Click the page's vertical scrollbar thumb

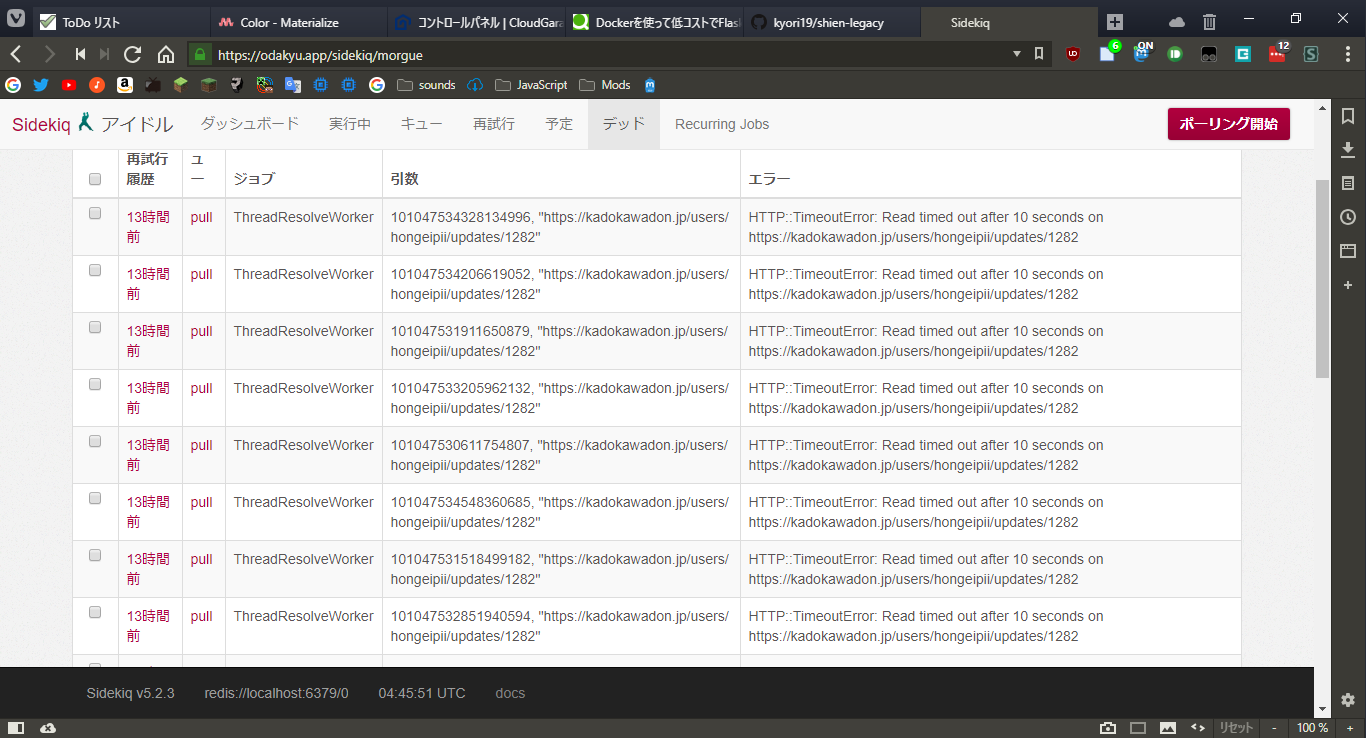(x=1322, y=278)
